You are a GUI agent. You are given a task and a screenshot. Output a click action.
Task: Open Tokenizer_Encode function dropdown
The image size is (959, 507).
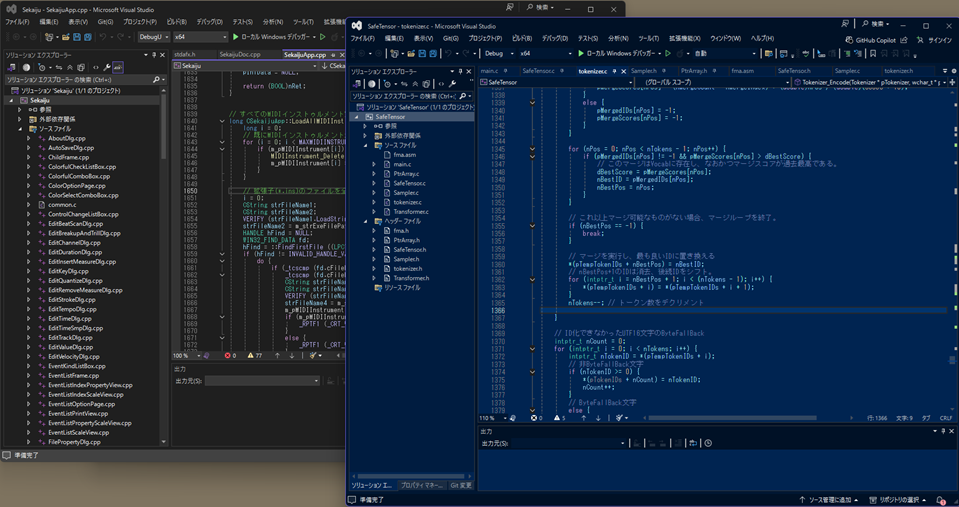[868, 82]
